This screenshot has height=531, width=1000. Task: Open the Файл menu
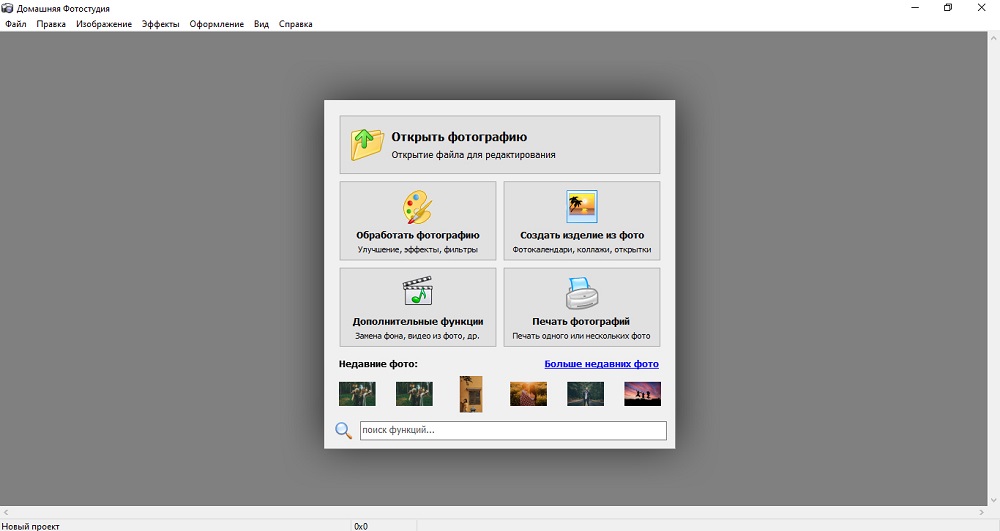tap(15, 24)
